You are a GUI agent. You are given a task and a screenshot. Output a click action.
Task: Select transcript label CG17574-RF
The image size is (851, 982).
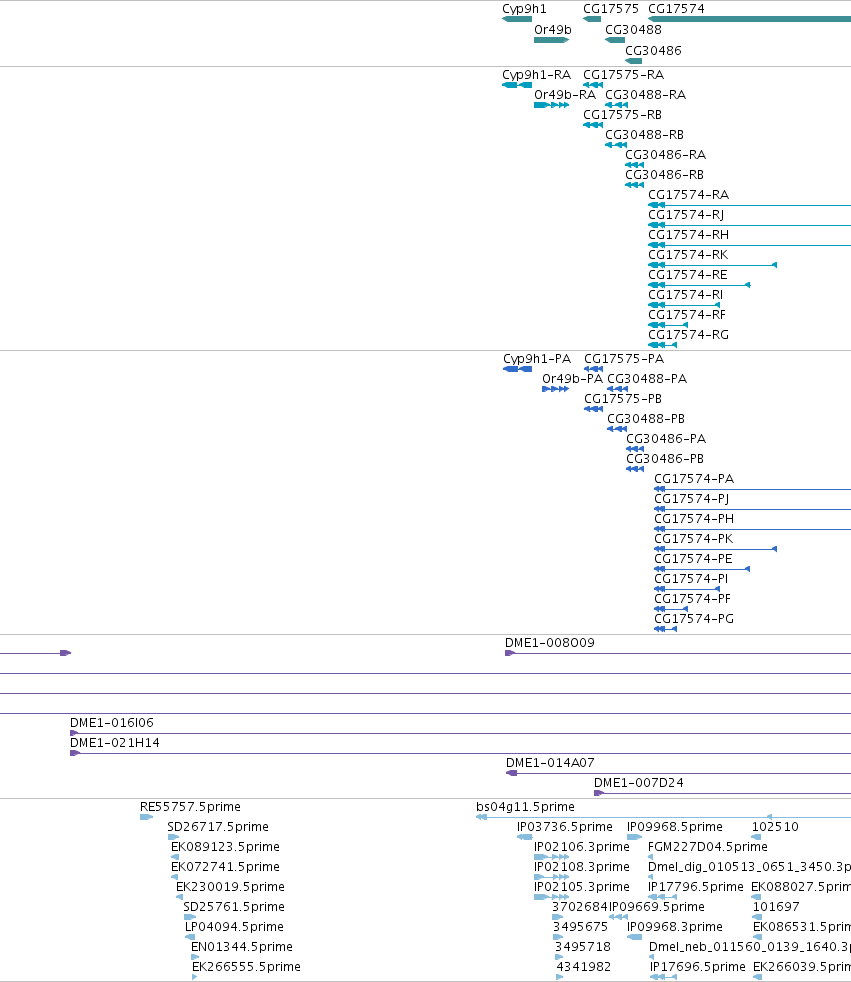pyautogui.click(x=687, y=315)
